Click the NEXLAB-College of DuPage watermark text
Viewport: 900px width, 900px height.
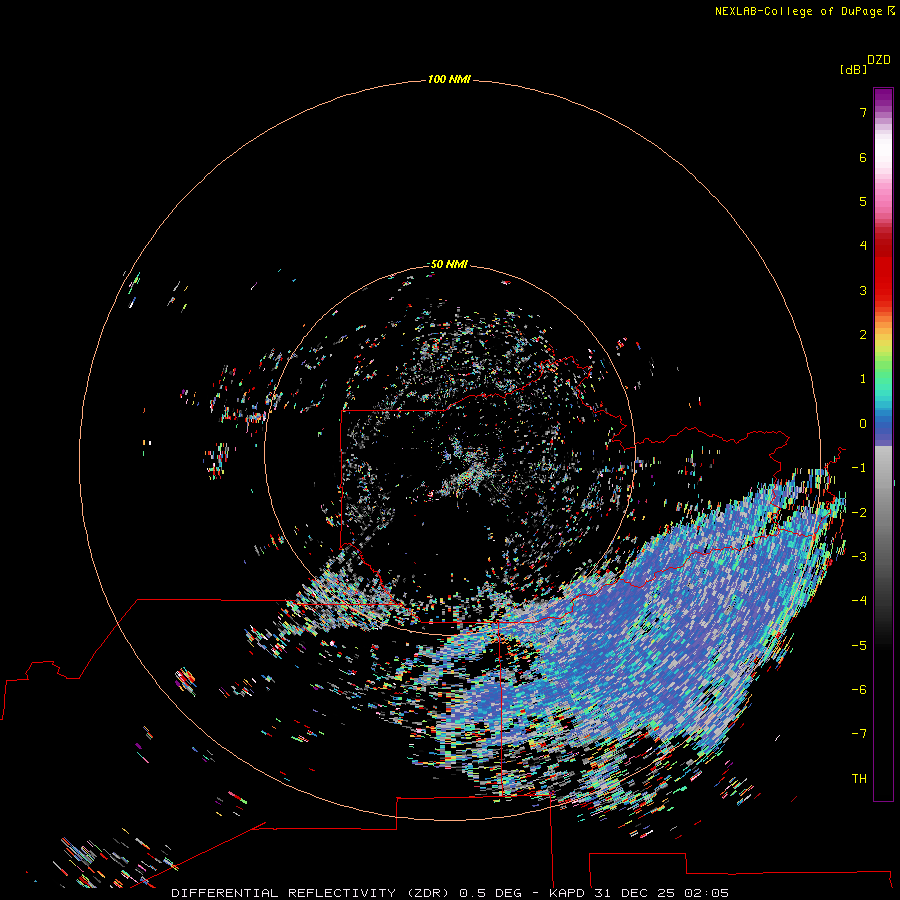click(x=800, y=11)
